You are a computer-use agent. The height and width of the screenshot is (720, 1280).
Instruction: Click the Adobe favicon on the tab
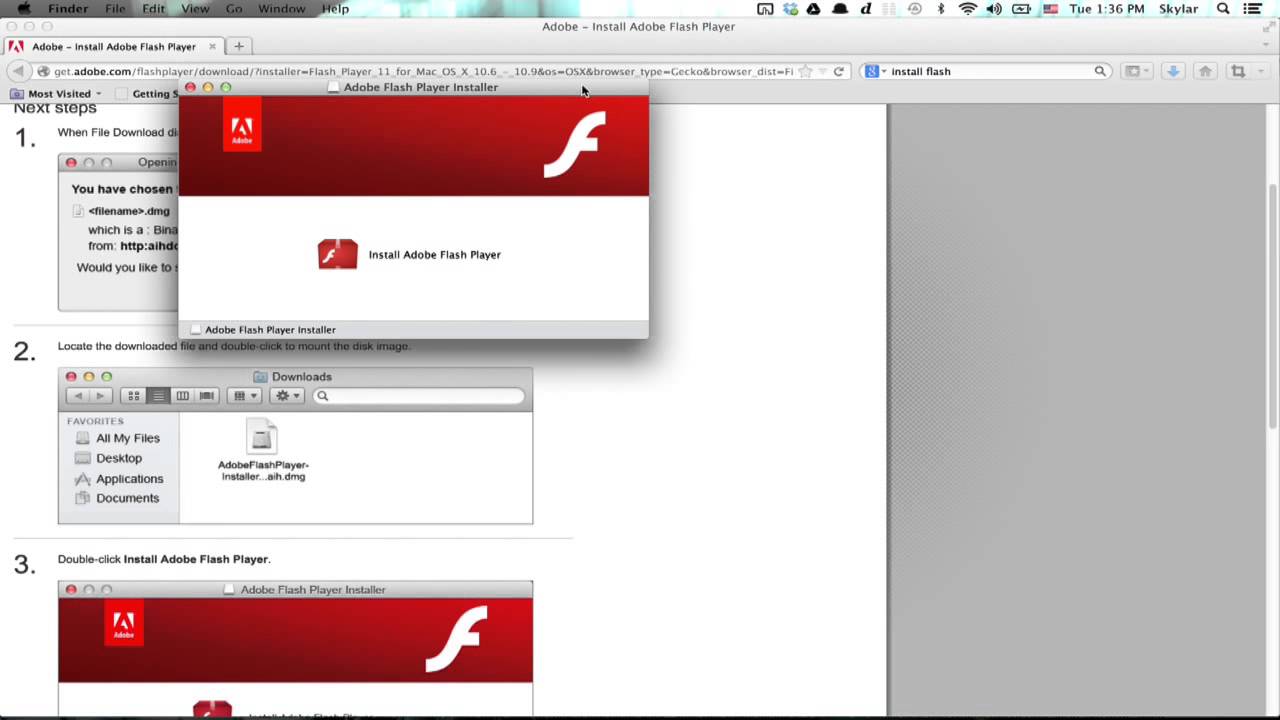16,46
